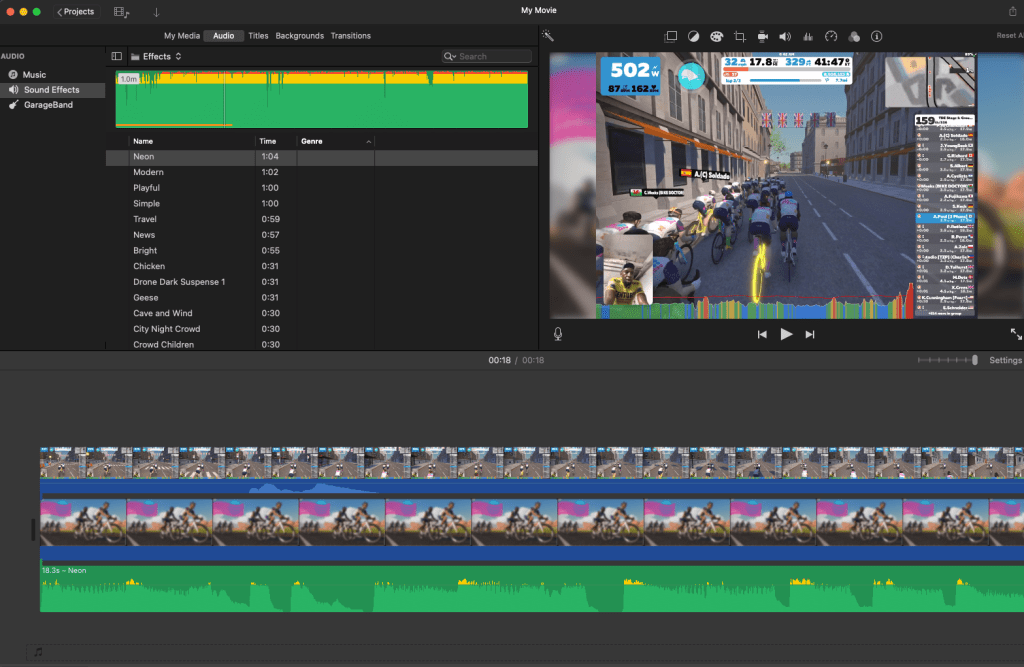
Task: Expand the search filter magnifier menu
Action: [x=450, y=57]
